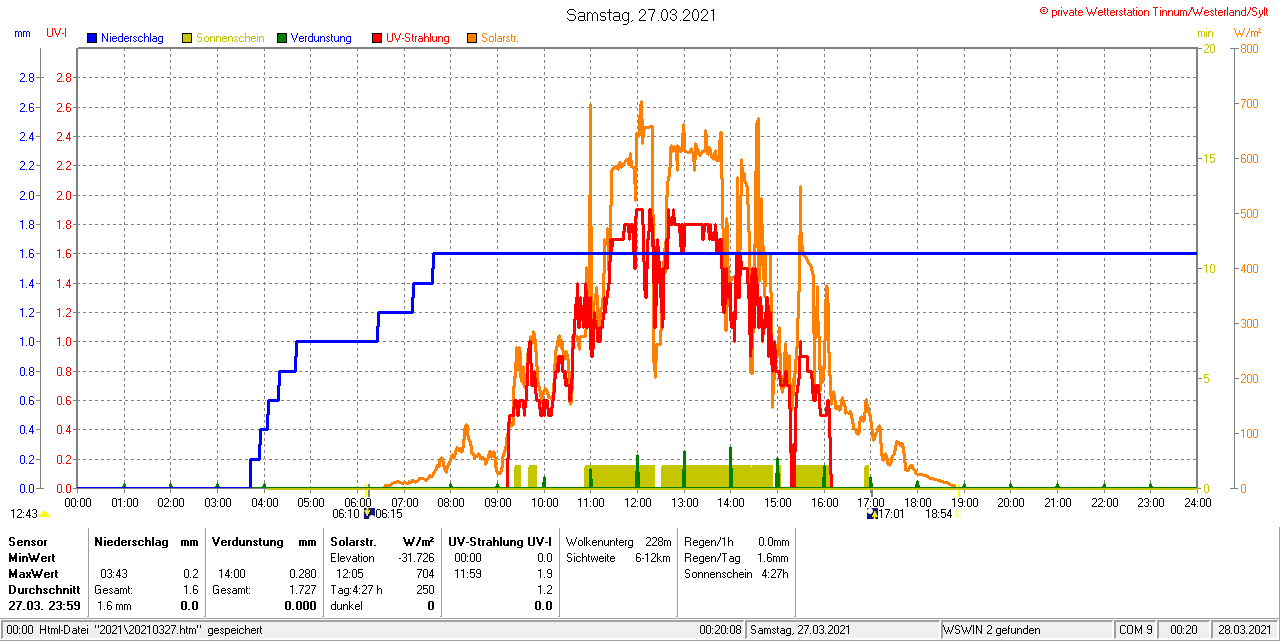Viewport: 1280px width, 641px height.
Task: Select the Verdunstung legend label
Action: tap(321, 38)
